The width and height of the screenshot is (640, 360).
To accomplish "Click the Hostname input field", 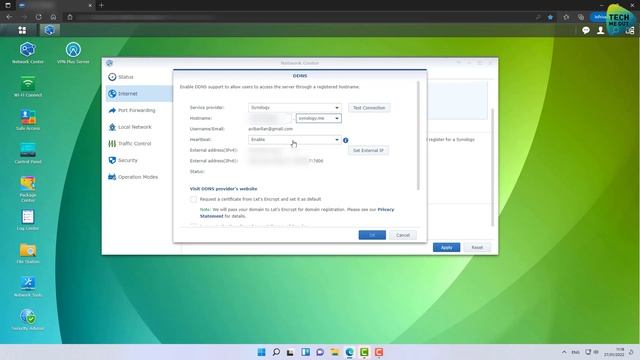I will 270,118.
